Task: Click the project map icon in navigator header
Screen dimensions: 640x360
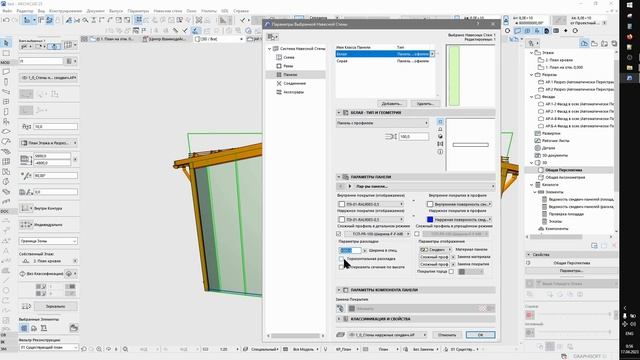Action: coord(584,43)
